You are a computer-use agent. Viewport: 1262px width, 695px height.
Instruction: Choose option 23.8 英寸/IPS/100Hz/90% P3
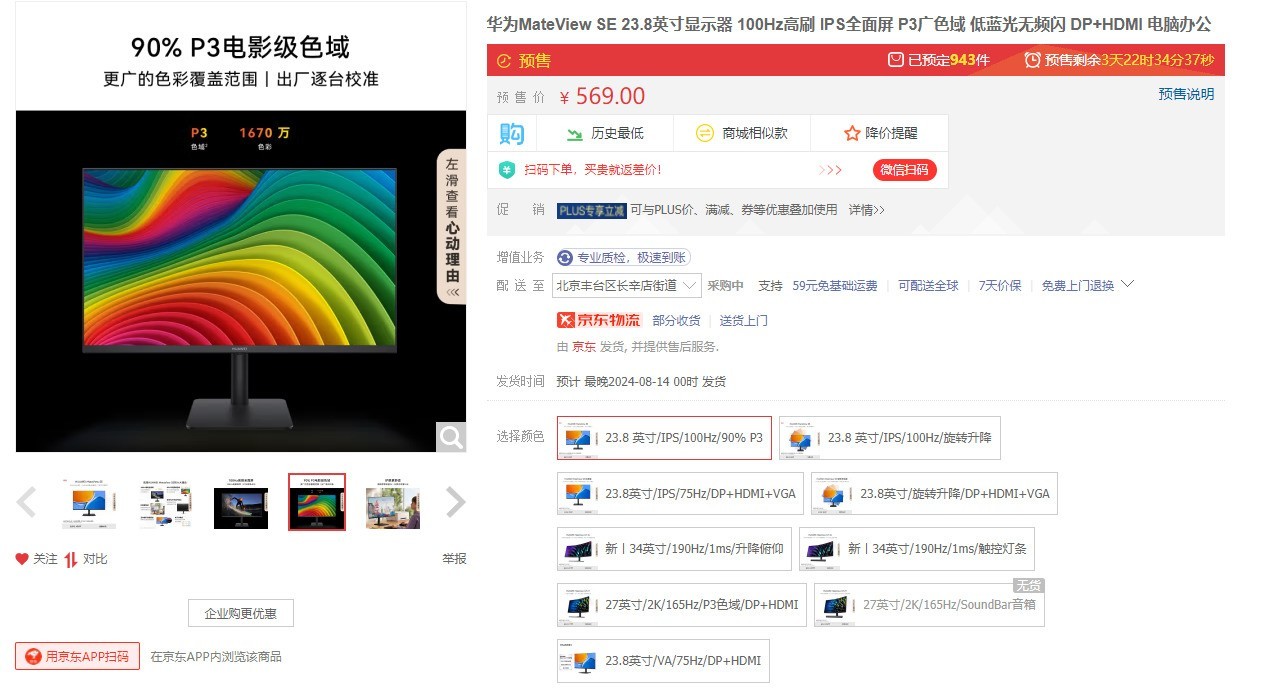click(664, 438)
